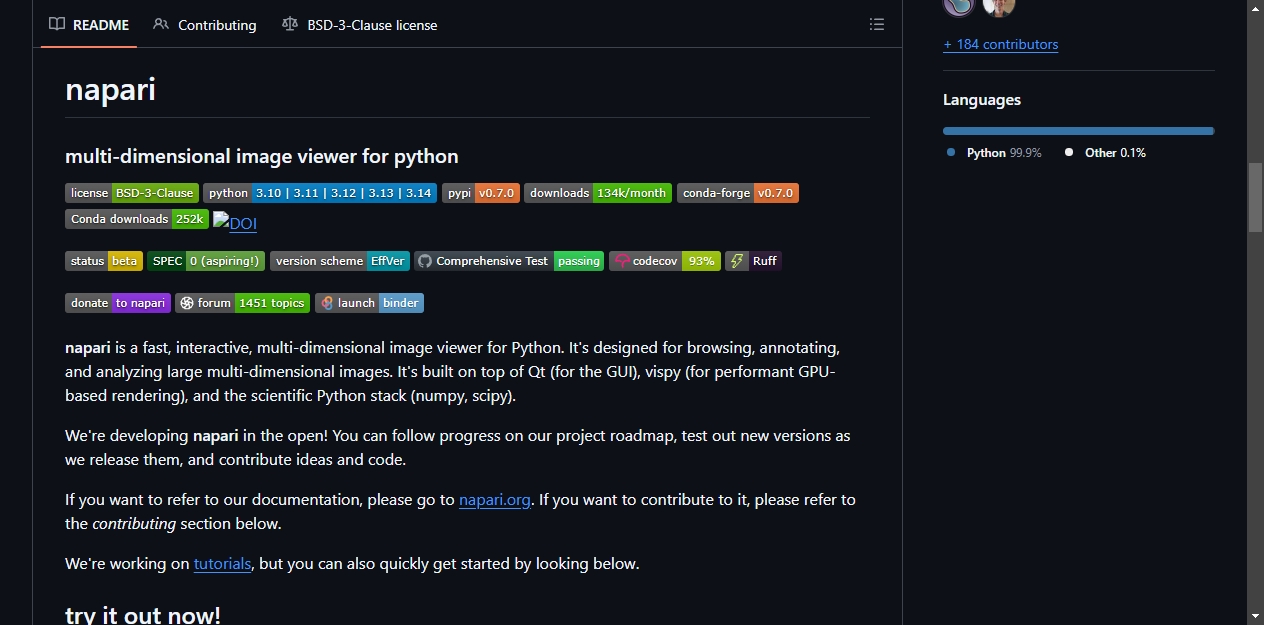Open the conda-forge v0.7.0 badge
1264x625 pixels.
pyautogui.click(x=738, y=193)
